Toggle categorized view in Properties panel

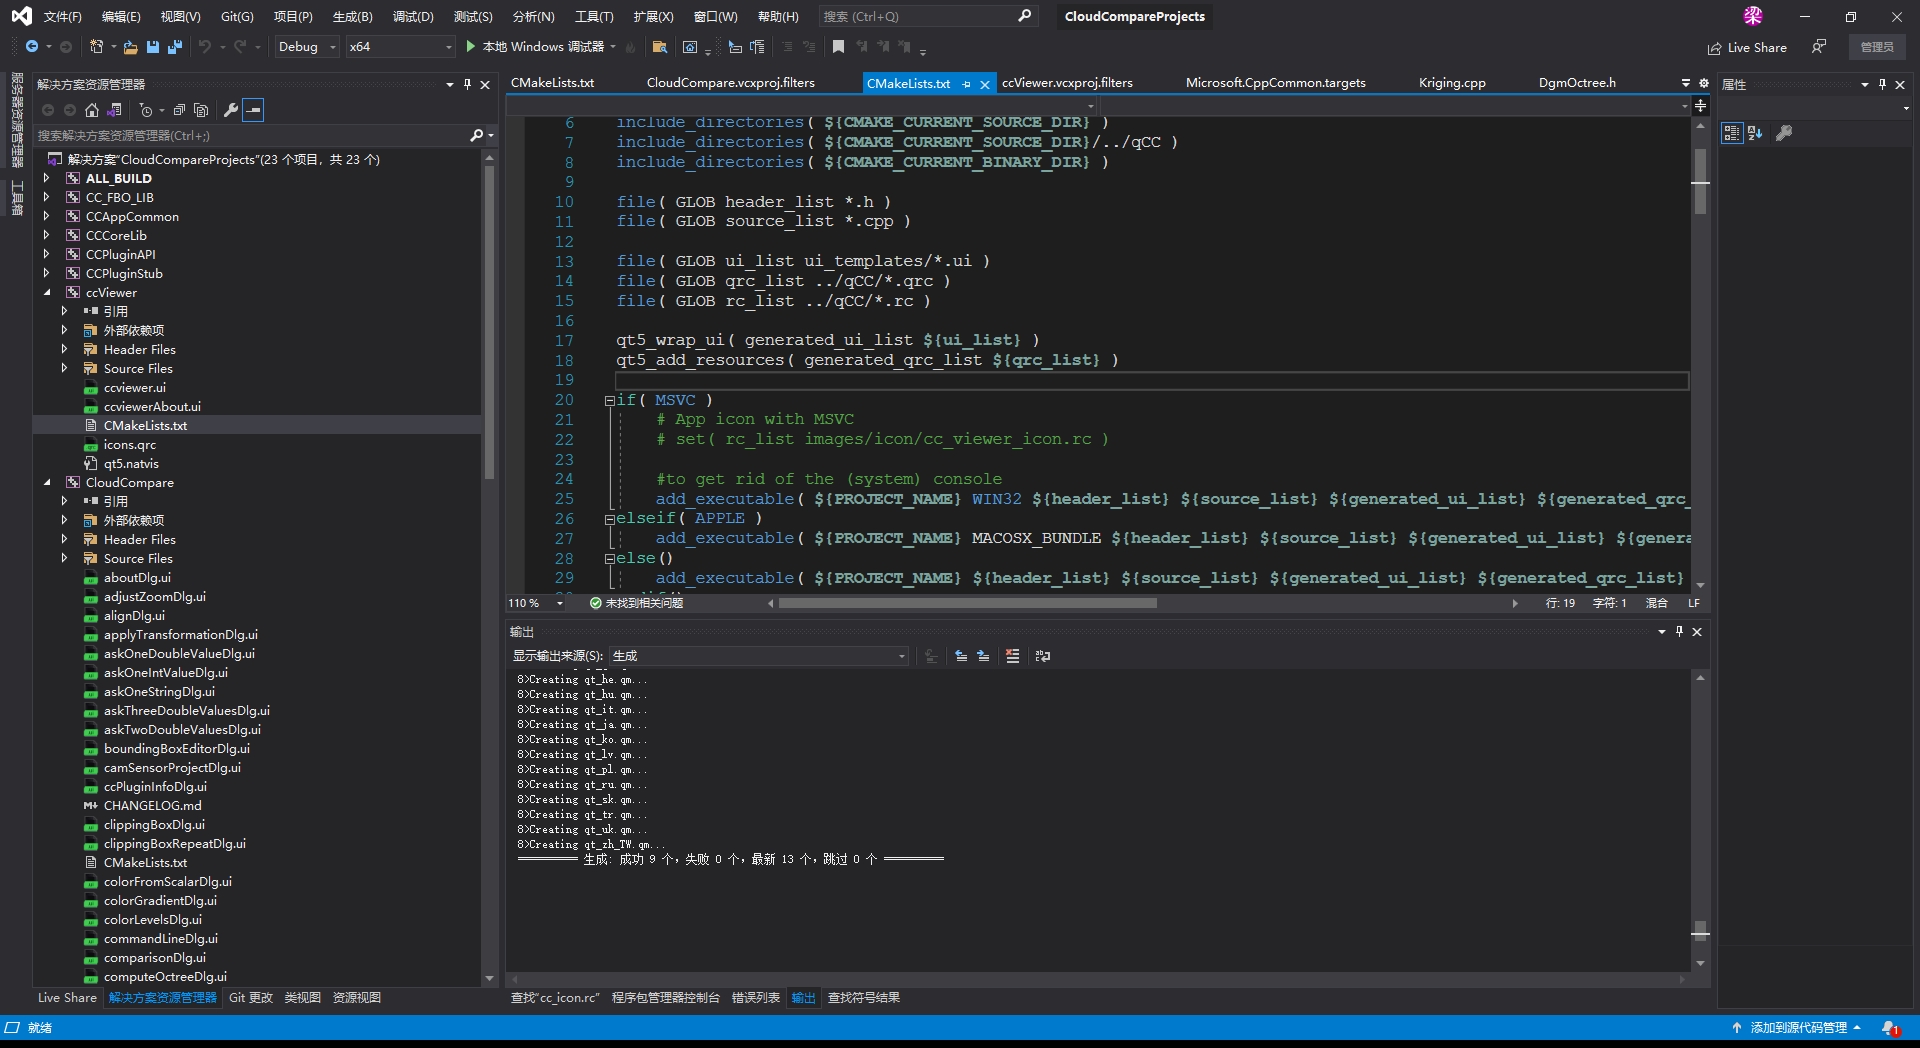click(x=1731, y=133)
